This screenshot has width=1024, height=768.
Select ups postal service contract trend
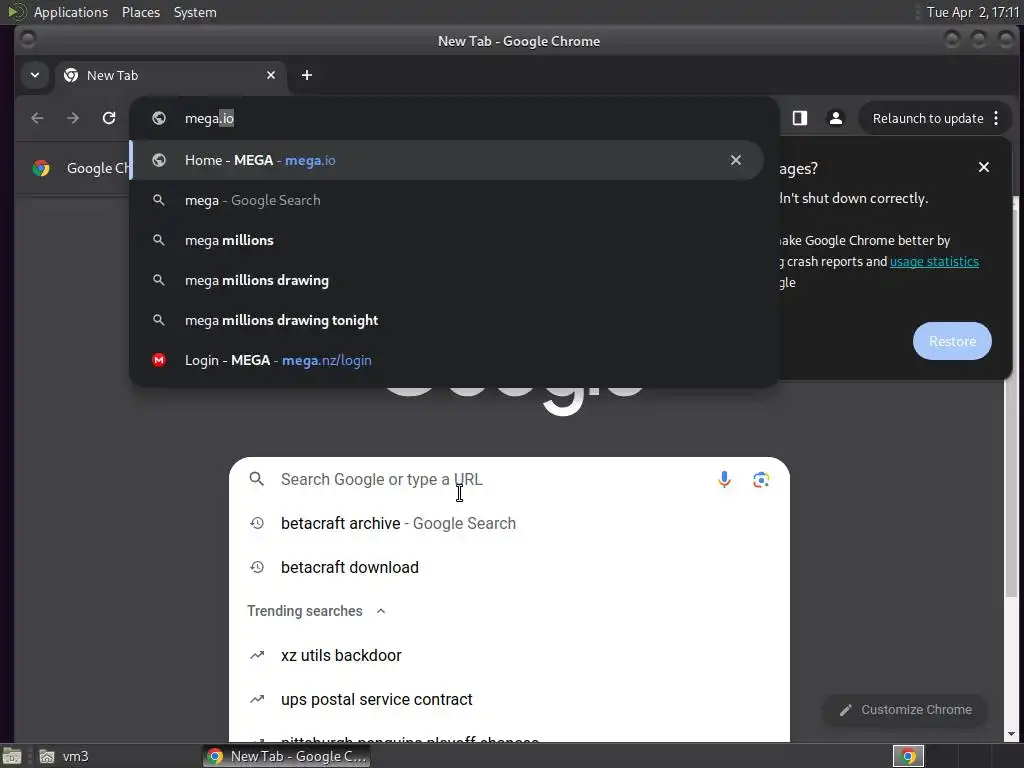pyautogui.click(x=509, y=699)
